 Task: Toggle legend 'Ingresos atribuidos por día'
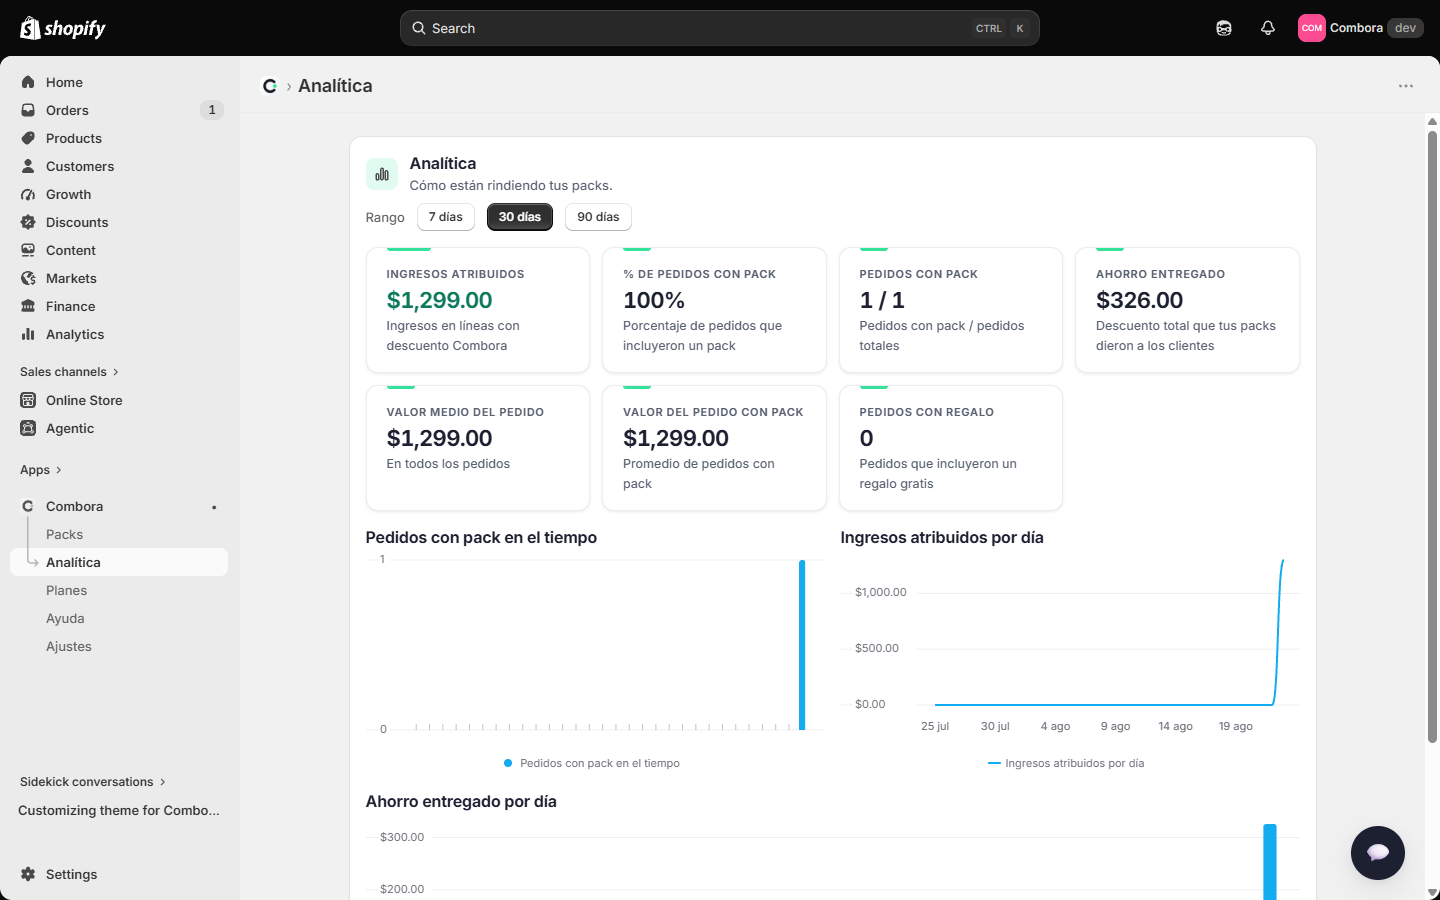pos(1066,763)
